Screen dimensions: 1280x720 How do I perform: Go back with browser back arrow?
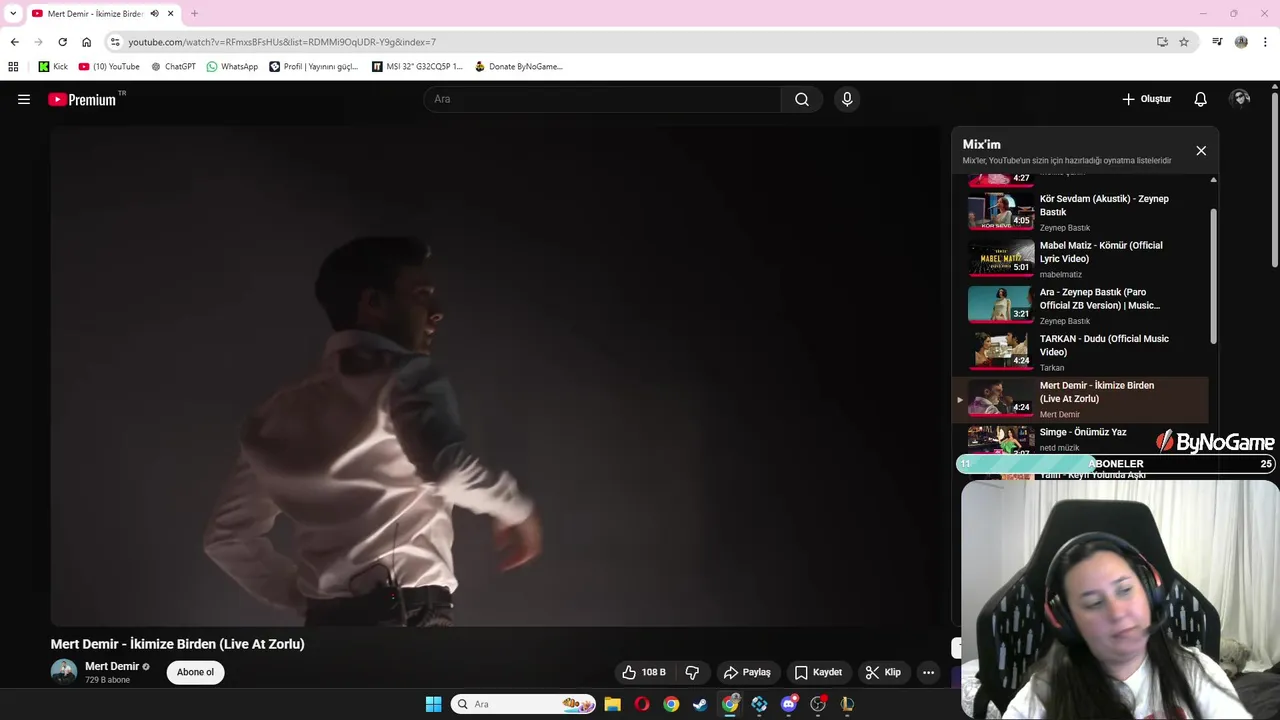click(14, 42)
